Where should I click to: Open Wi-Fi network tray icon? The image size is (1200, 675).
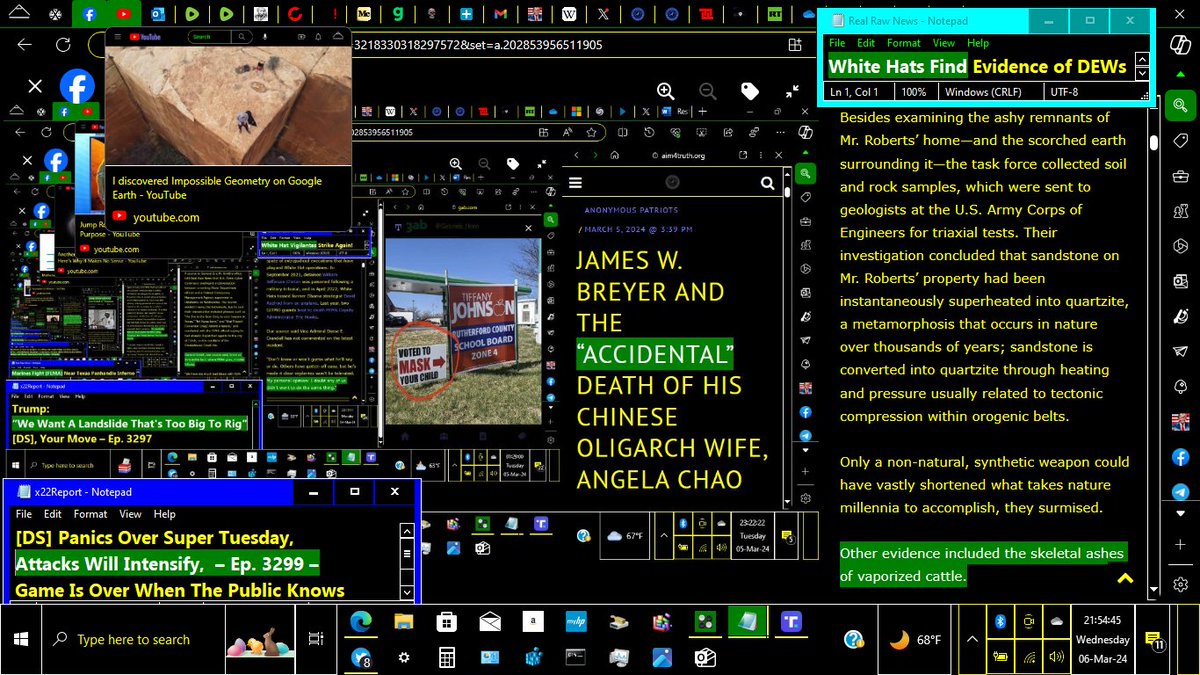click(x=1028, y=656)
